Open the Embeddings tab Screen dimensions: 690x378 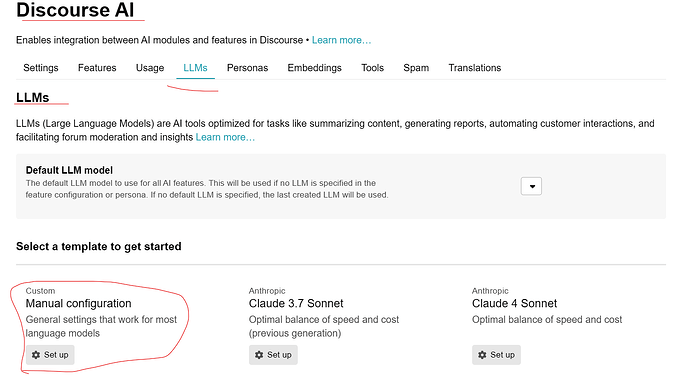[314, 68]
